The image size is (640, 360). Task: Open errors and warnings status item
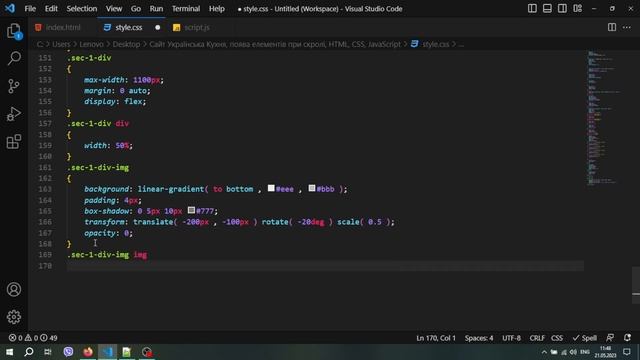[x=33, y=338]
